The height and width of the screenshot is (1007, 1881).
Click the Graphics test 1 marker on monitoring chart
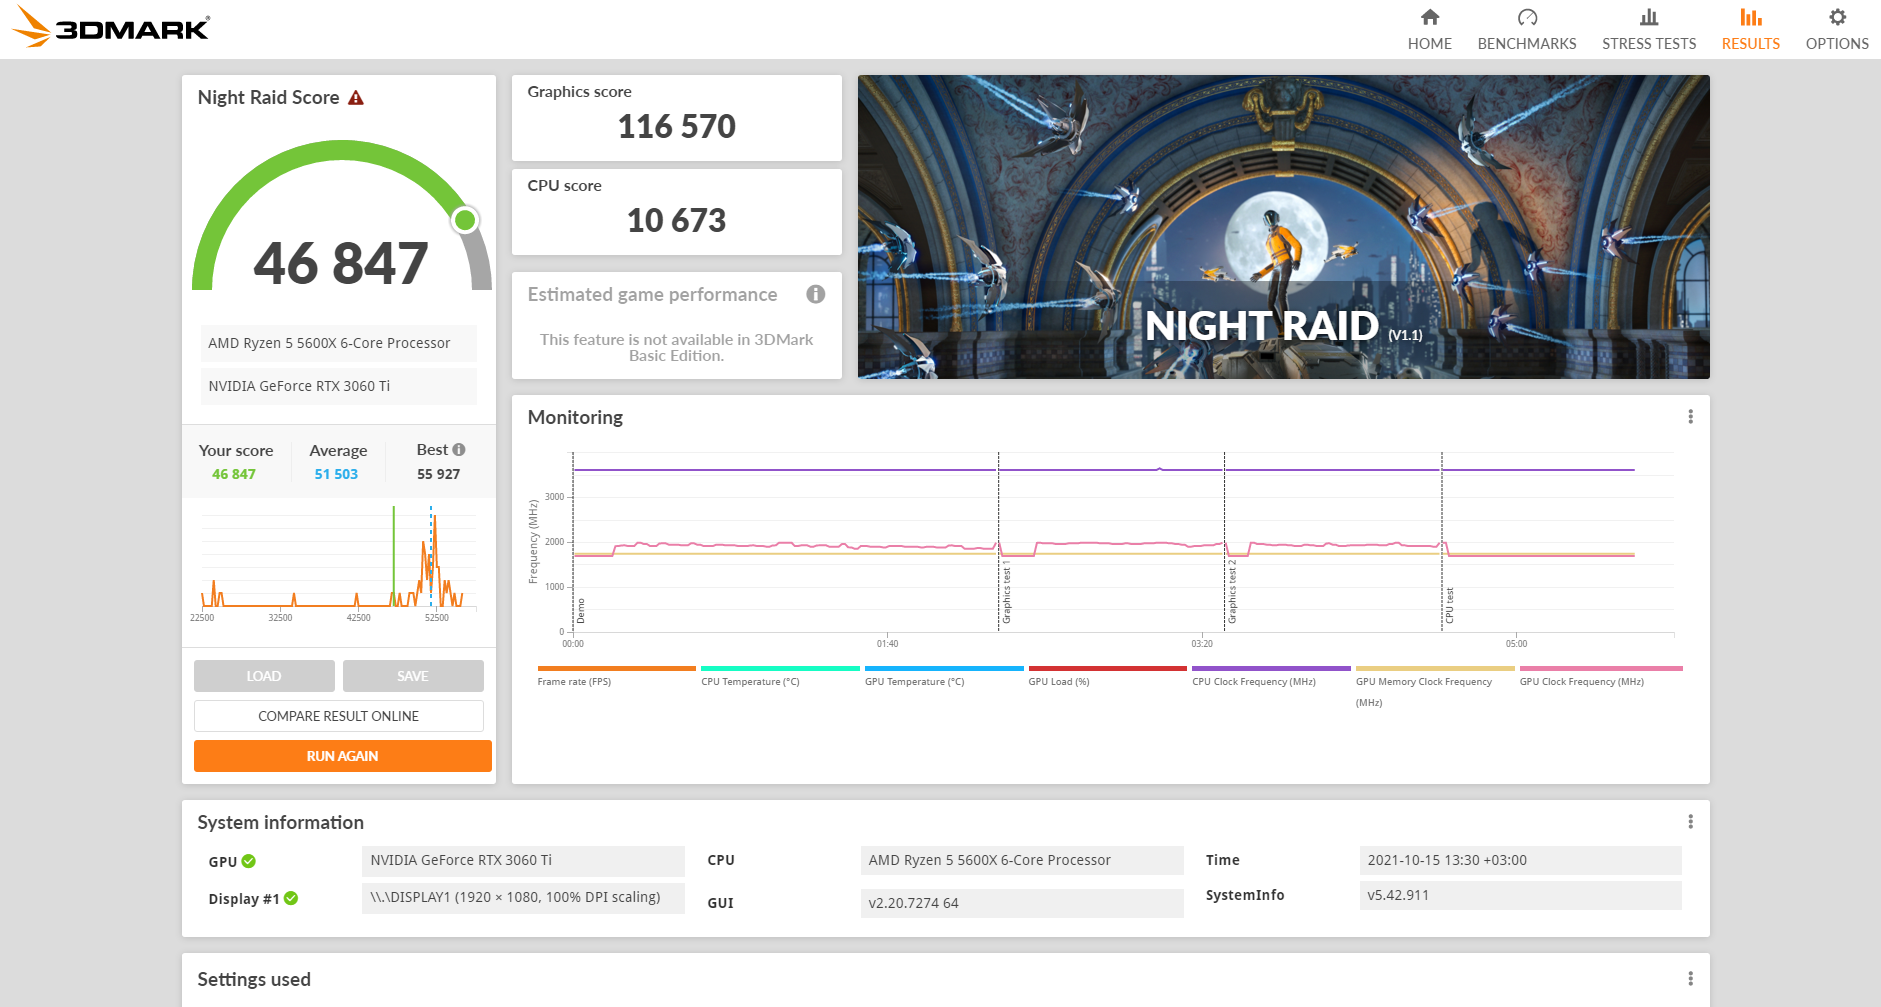[1006, 591]
